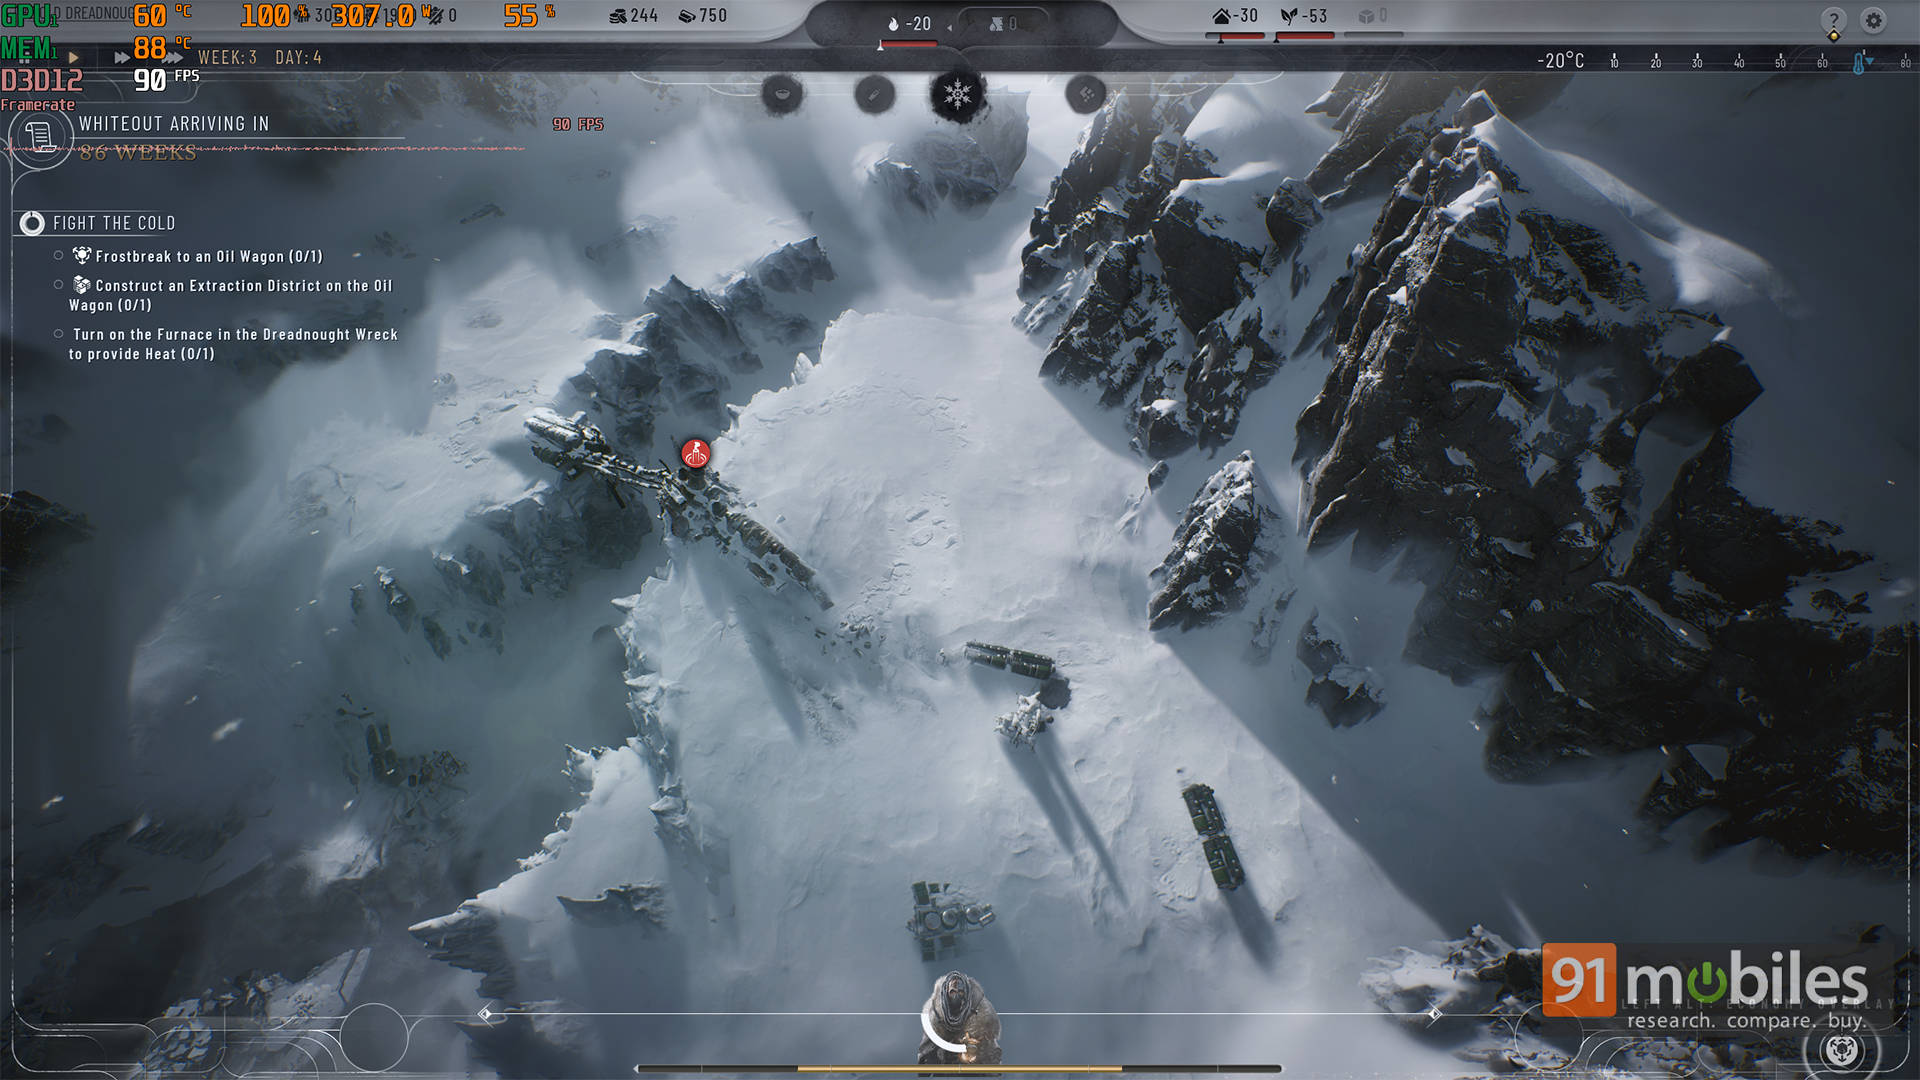
Task: Click the red frostbreak marker on the wreck
Action: coord(695,454)
